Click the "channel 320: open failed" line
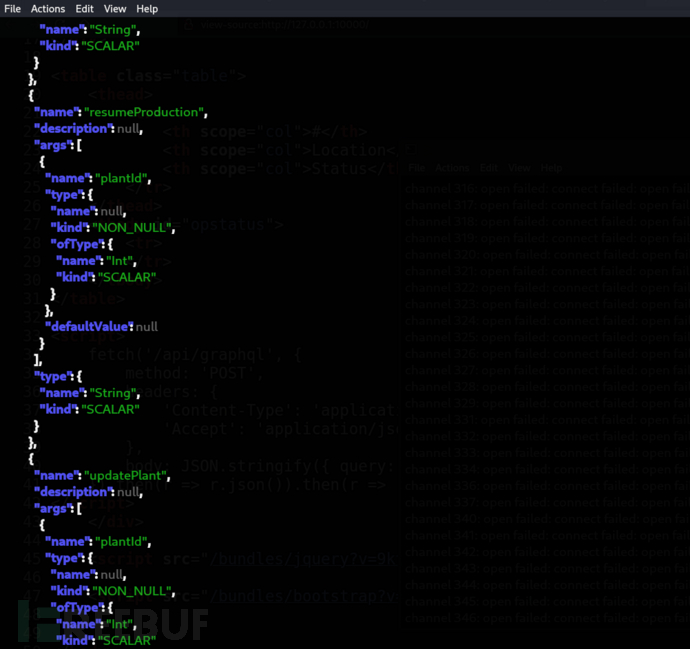 [x=547, y=255]
